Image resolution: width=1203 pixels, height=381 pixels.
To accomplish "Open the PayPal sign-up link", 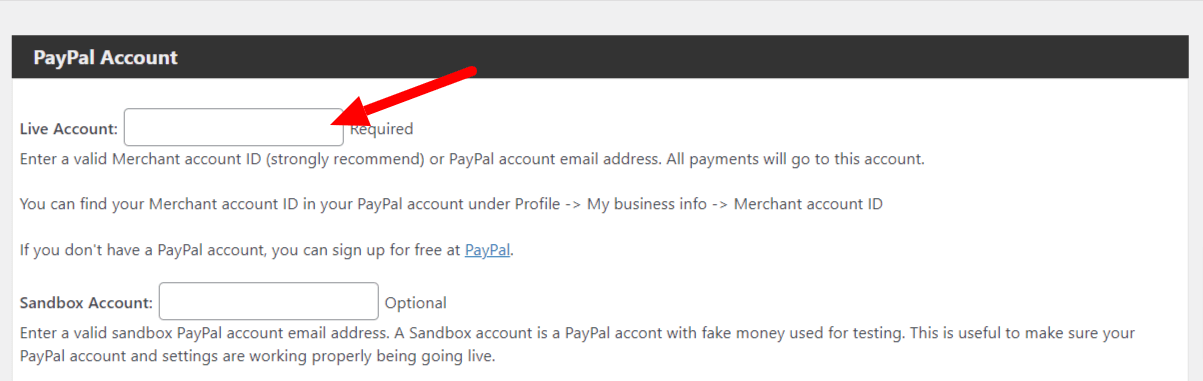I will pos(488,250).
